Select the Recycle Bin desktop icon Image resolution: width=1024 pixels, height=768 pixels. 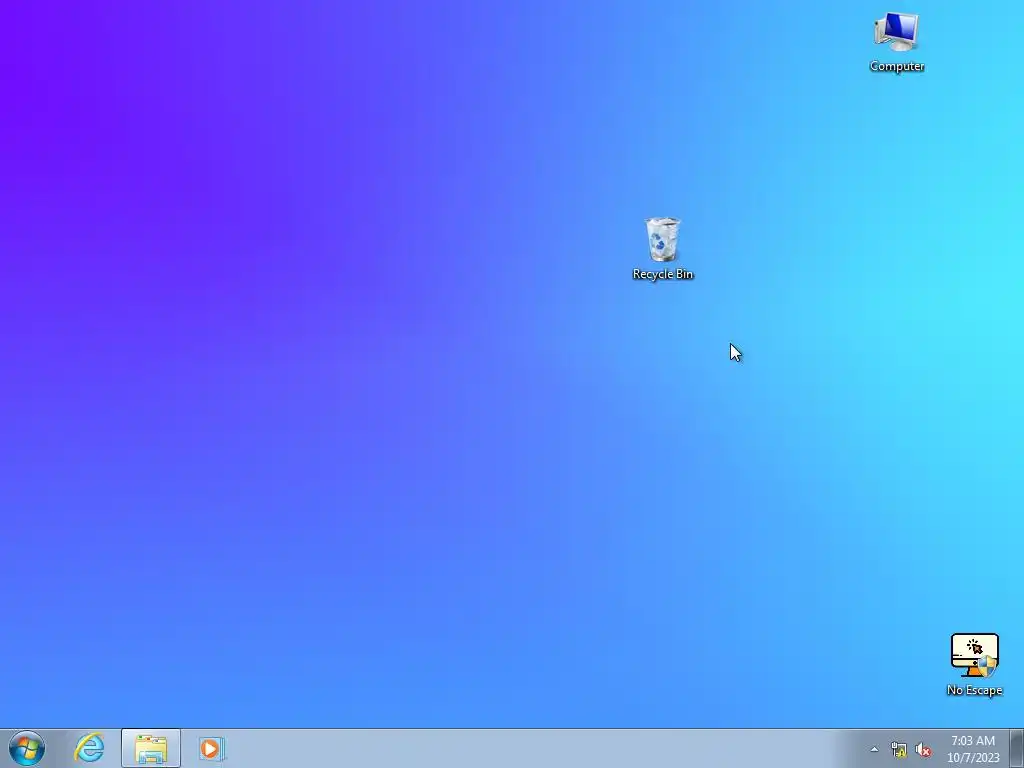point(663,249)
